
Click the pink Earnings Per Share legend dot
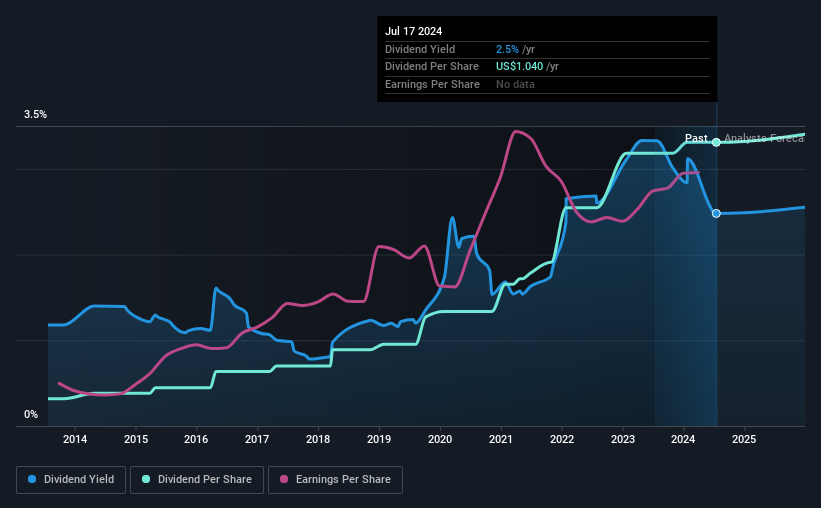(284, 479)
